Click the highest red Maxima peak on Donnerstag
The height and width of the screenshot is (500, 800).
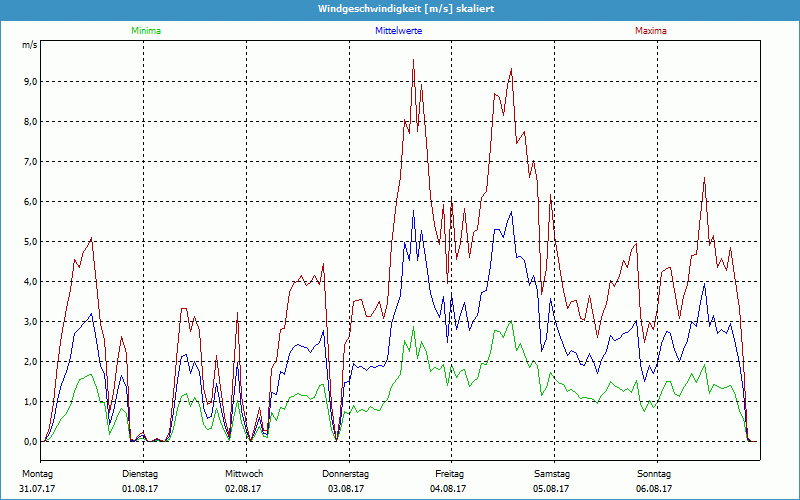click(x=413, y=60)
